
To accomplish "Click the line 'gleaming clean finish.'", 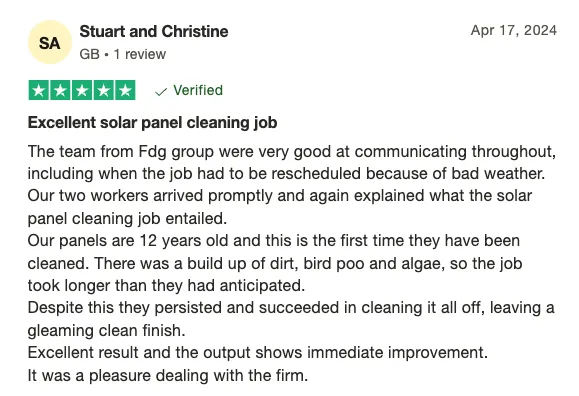I will 106,330.
